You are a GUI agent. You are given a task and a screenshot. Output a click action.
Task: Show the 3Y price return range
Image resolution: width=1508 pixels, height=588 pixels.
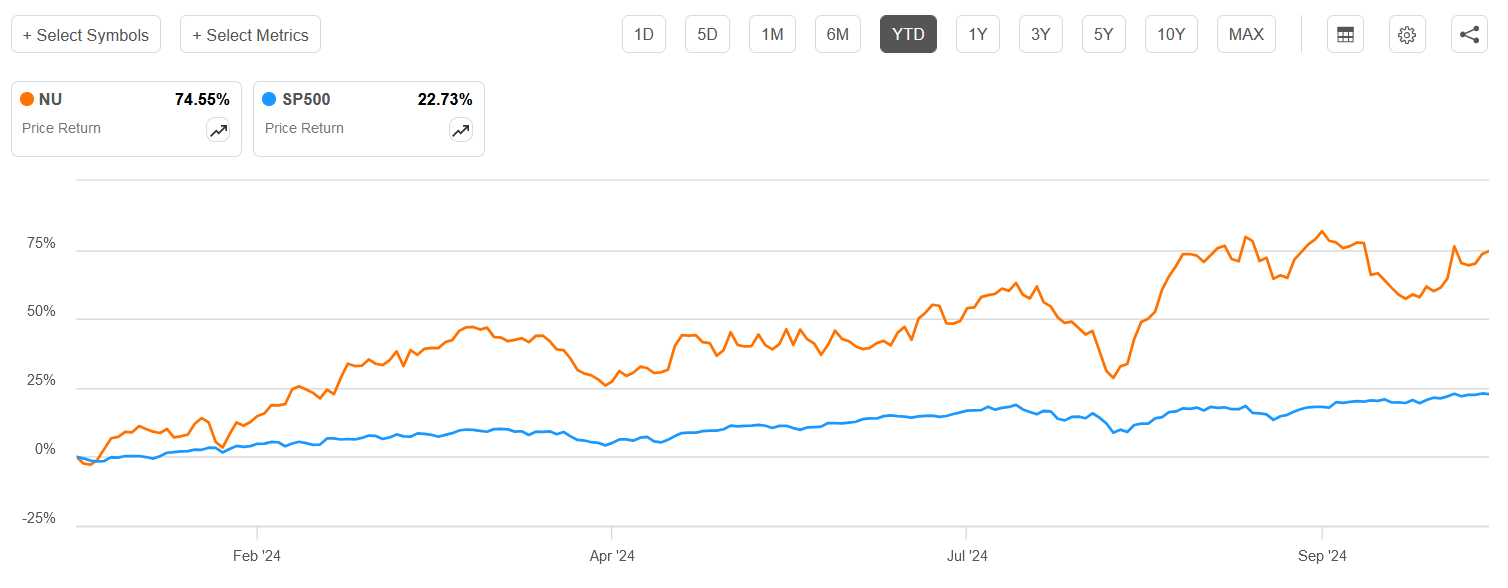[1041, 34]
